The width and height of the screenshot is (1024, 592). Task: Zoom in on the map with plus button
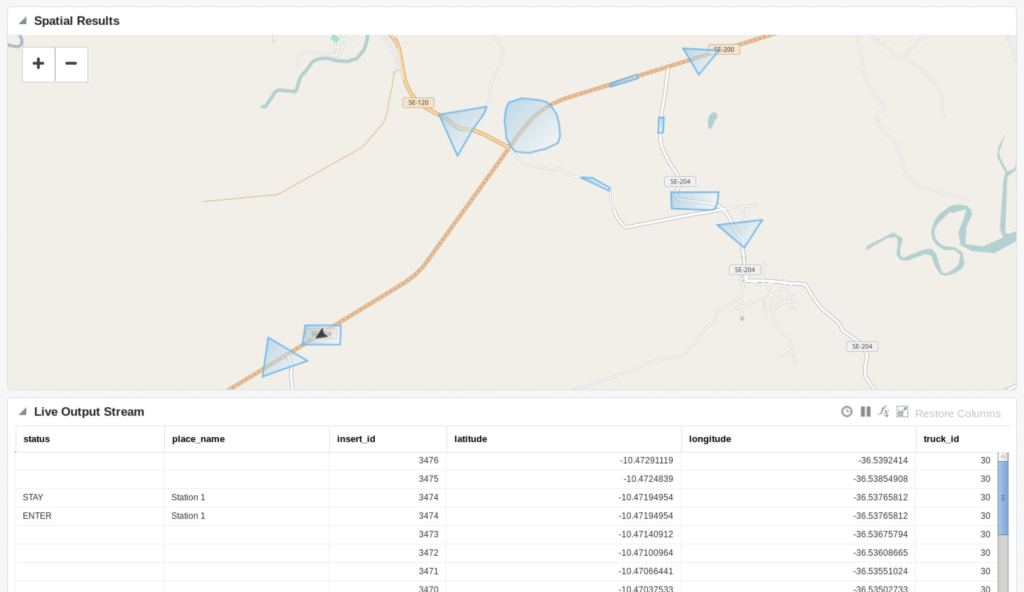(39, 64)
